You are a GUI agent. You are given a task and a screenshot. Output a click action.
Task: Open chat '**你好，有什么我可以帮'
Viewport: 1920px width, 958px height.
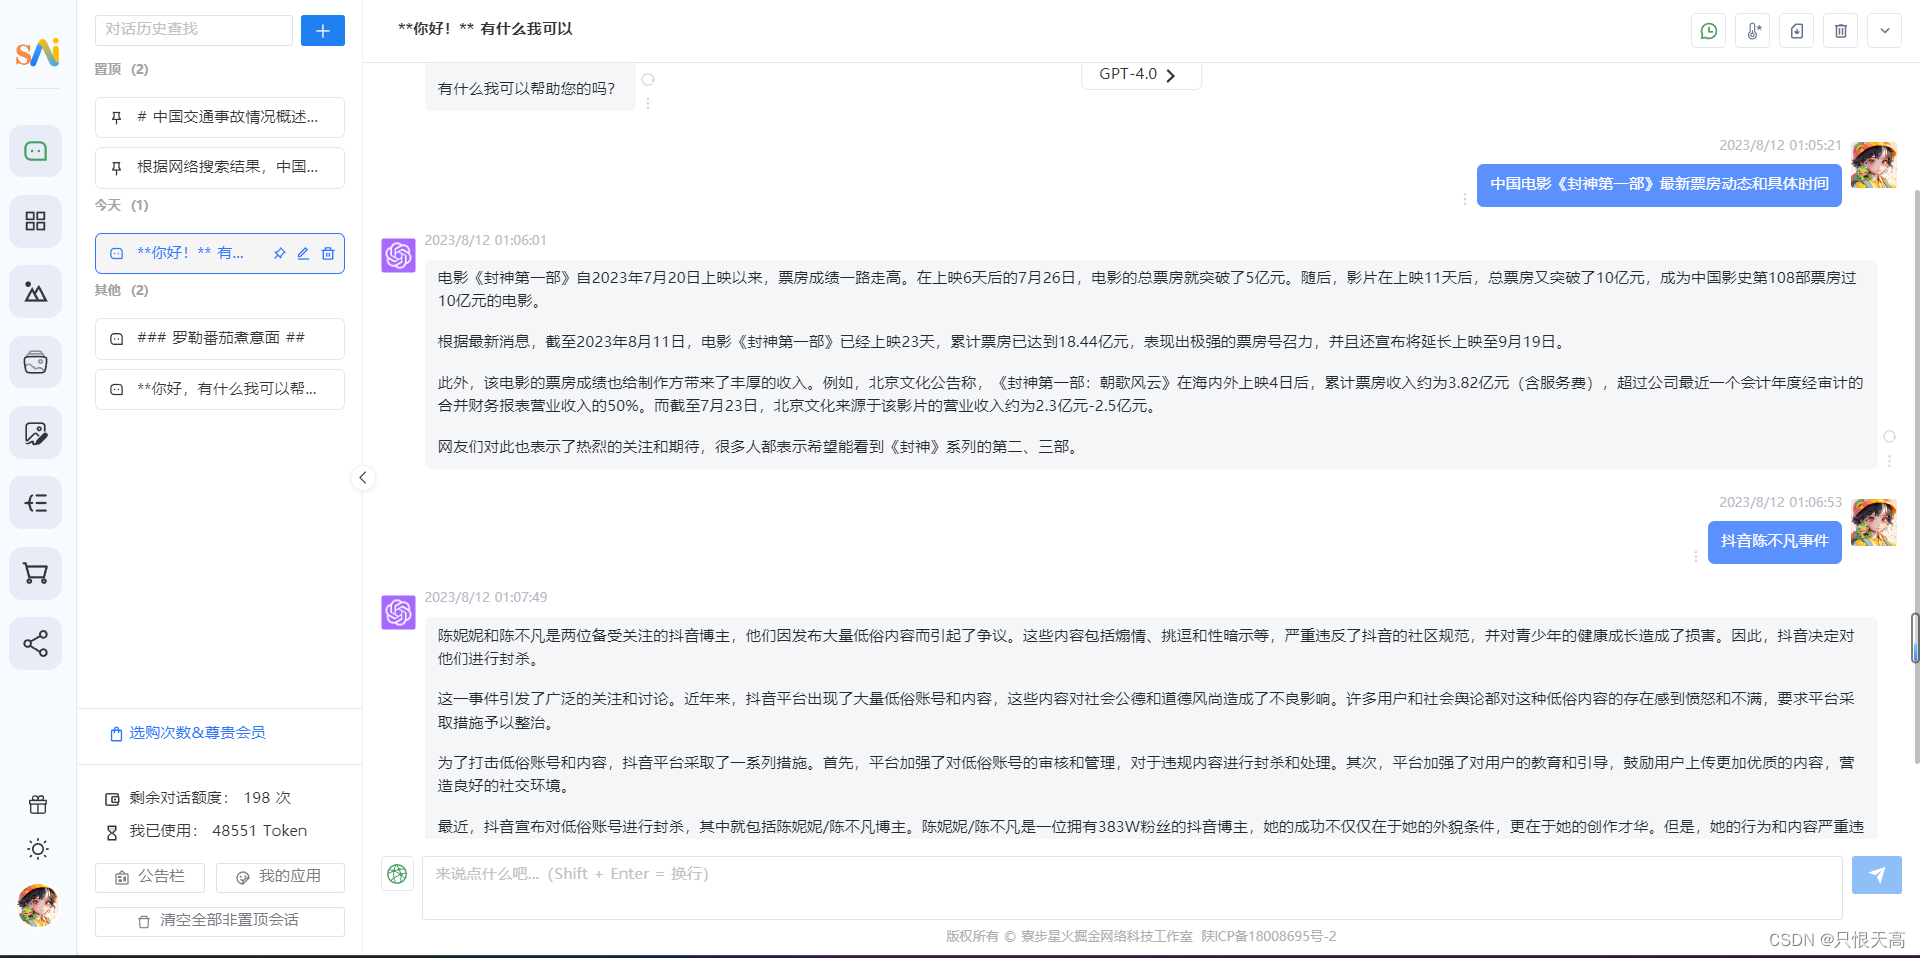pos(220,389)
